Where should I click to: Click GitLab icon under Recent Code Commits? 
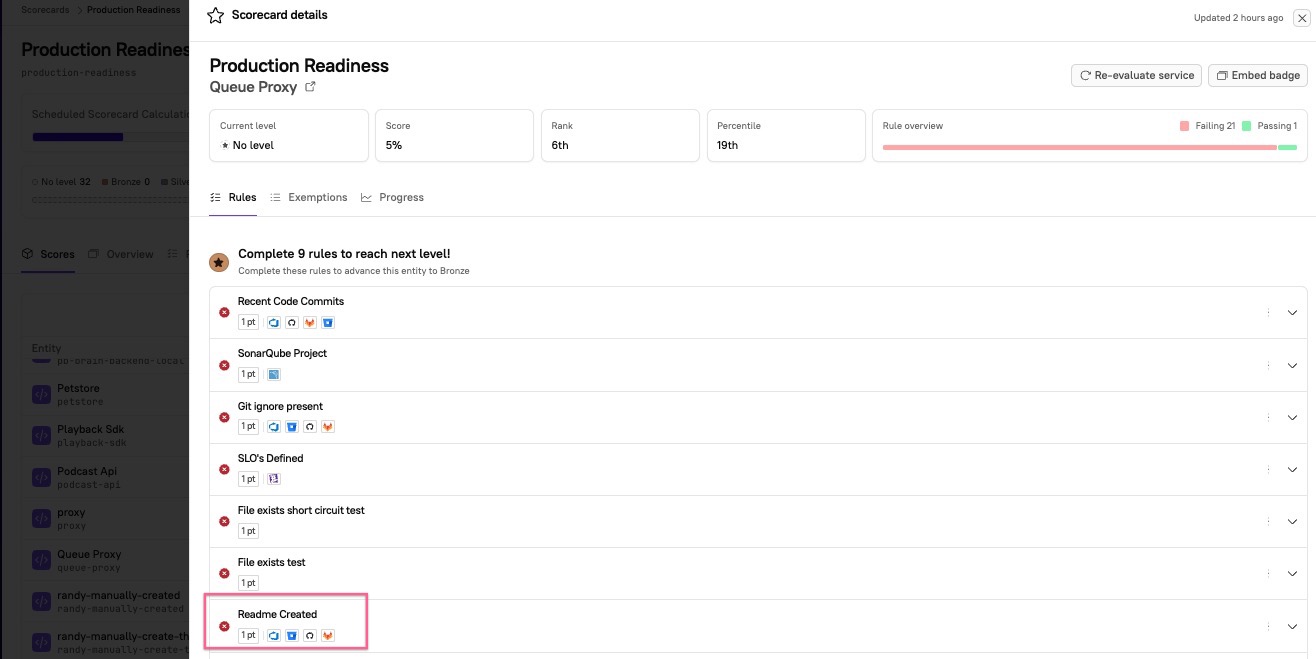(x=310, y=322)
